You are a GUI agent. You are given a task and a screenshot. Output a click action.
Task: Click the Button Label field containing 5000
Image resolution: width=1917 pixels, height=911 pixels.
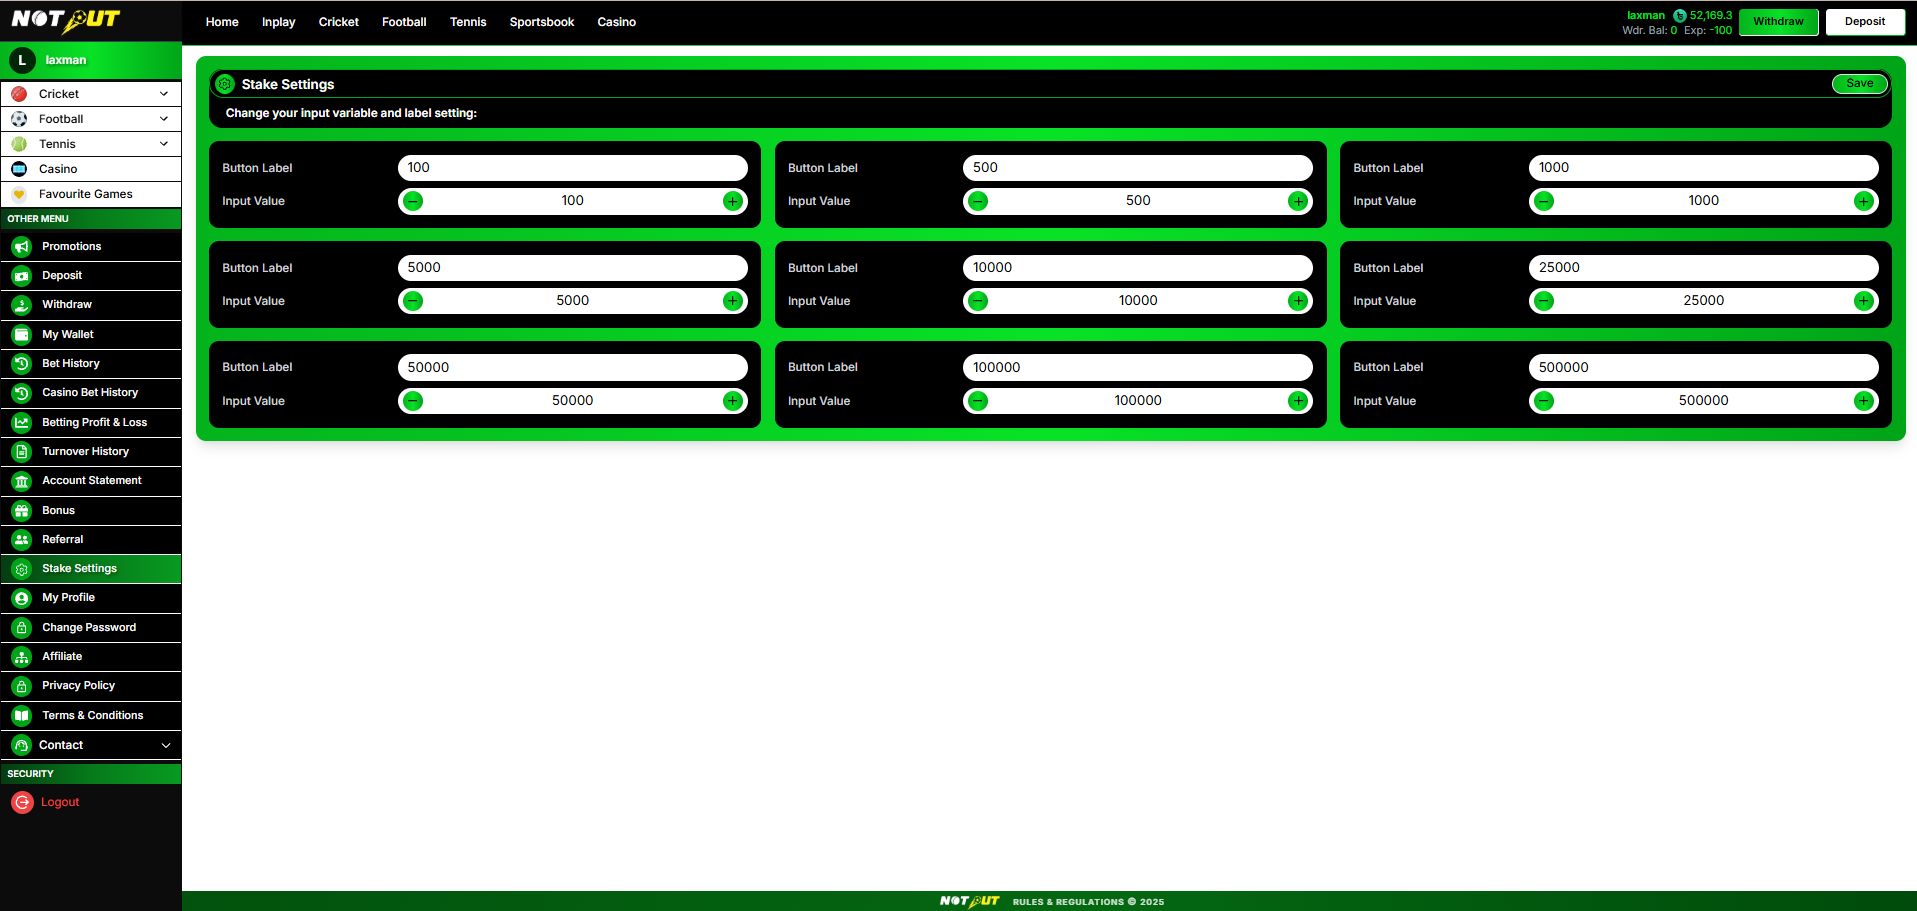click(x=573, y=268)
